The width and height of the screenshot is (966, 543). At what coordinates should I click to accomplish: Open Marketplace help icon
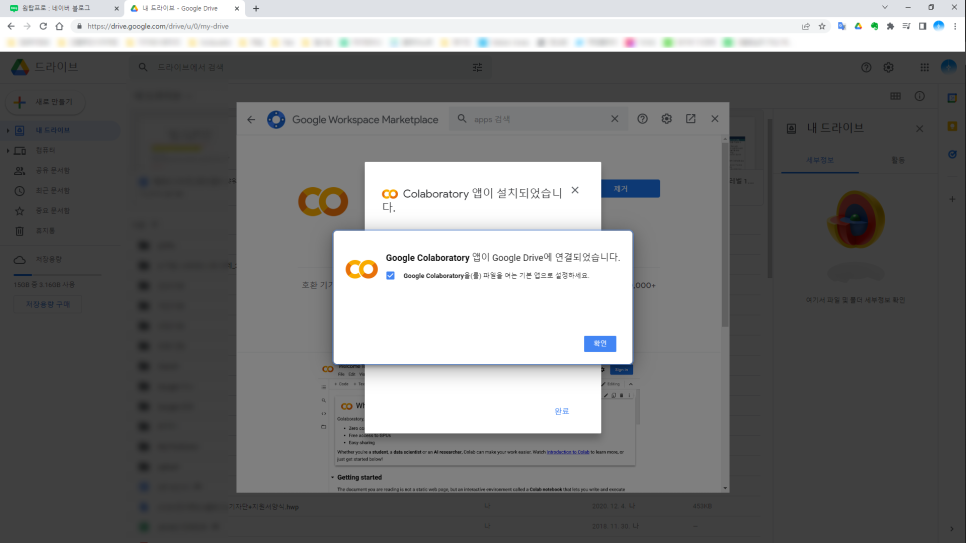[642, 119]
